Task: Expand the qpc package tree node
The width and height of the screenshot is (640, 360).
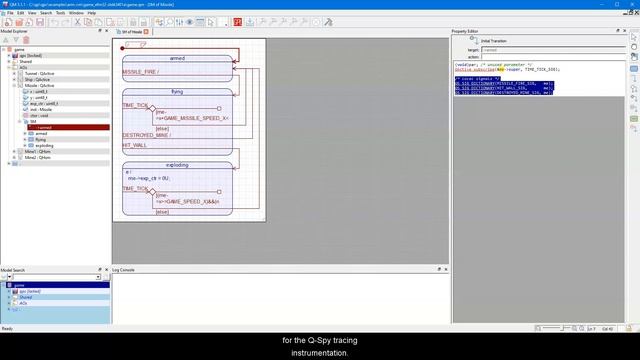Action: pyautogui.click(x=9, y=56)
